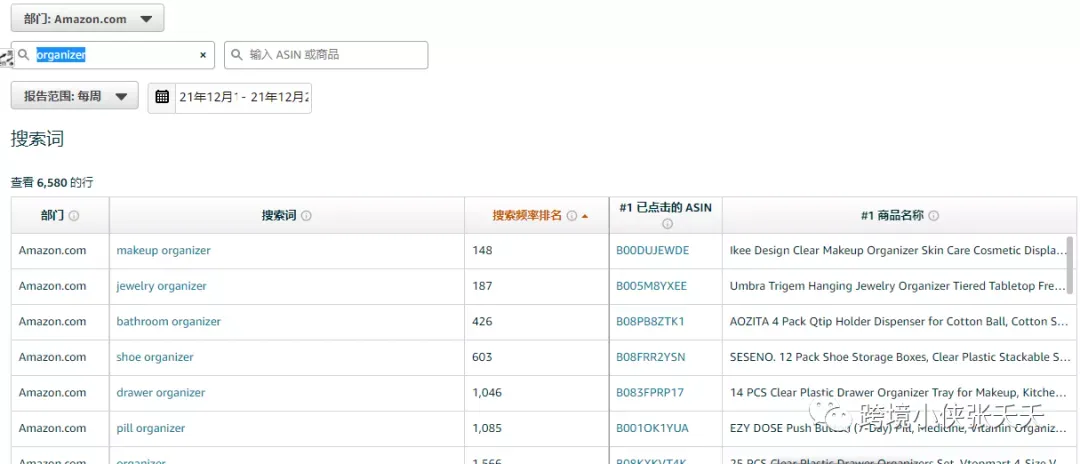Open the 部门 Amazon.com dropdown

(87, 19)
